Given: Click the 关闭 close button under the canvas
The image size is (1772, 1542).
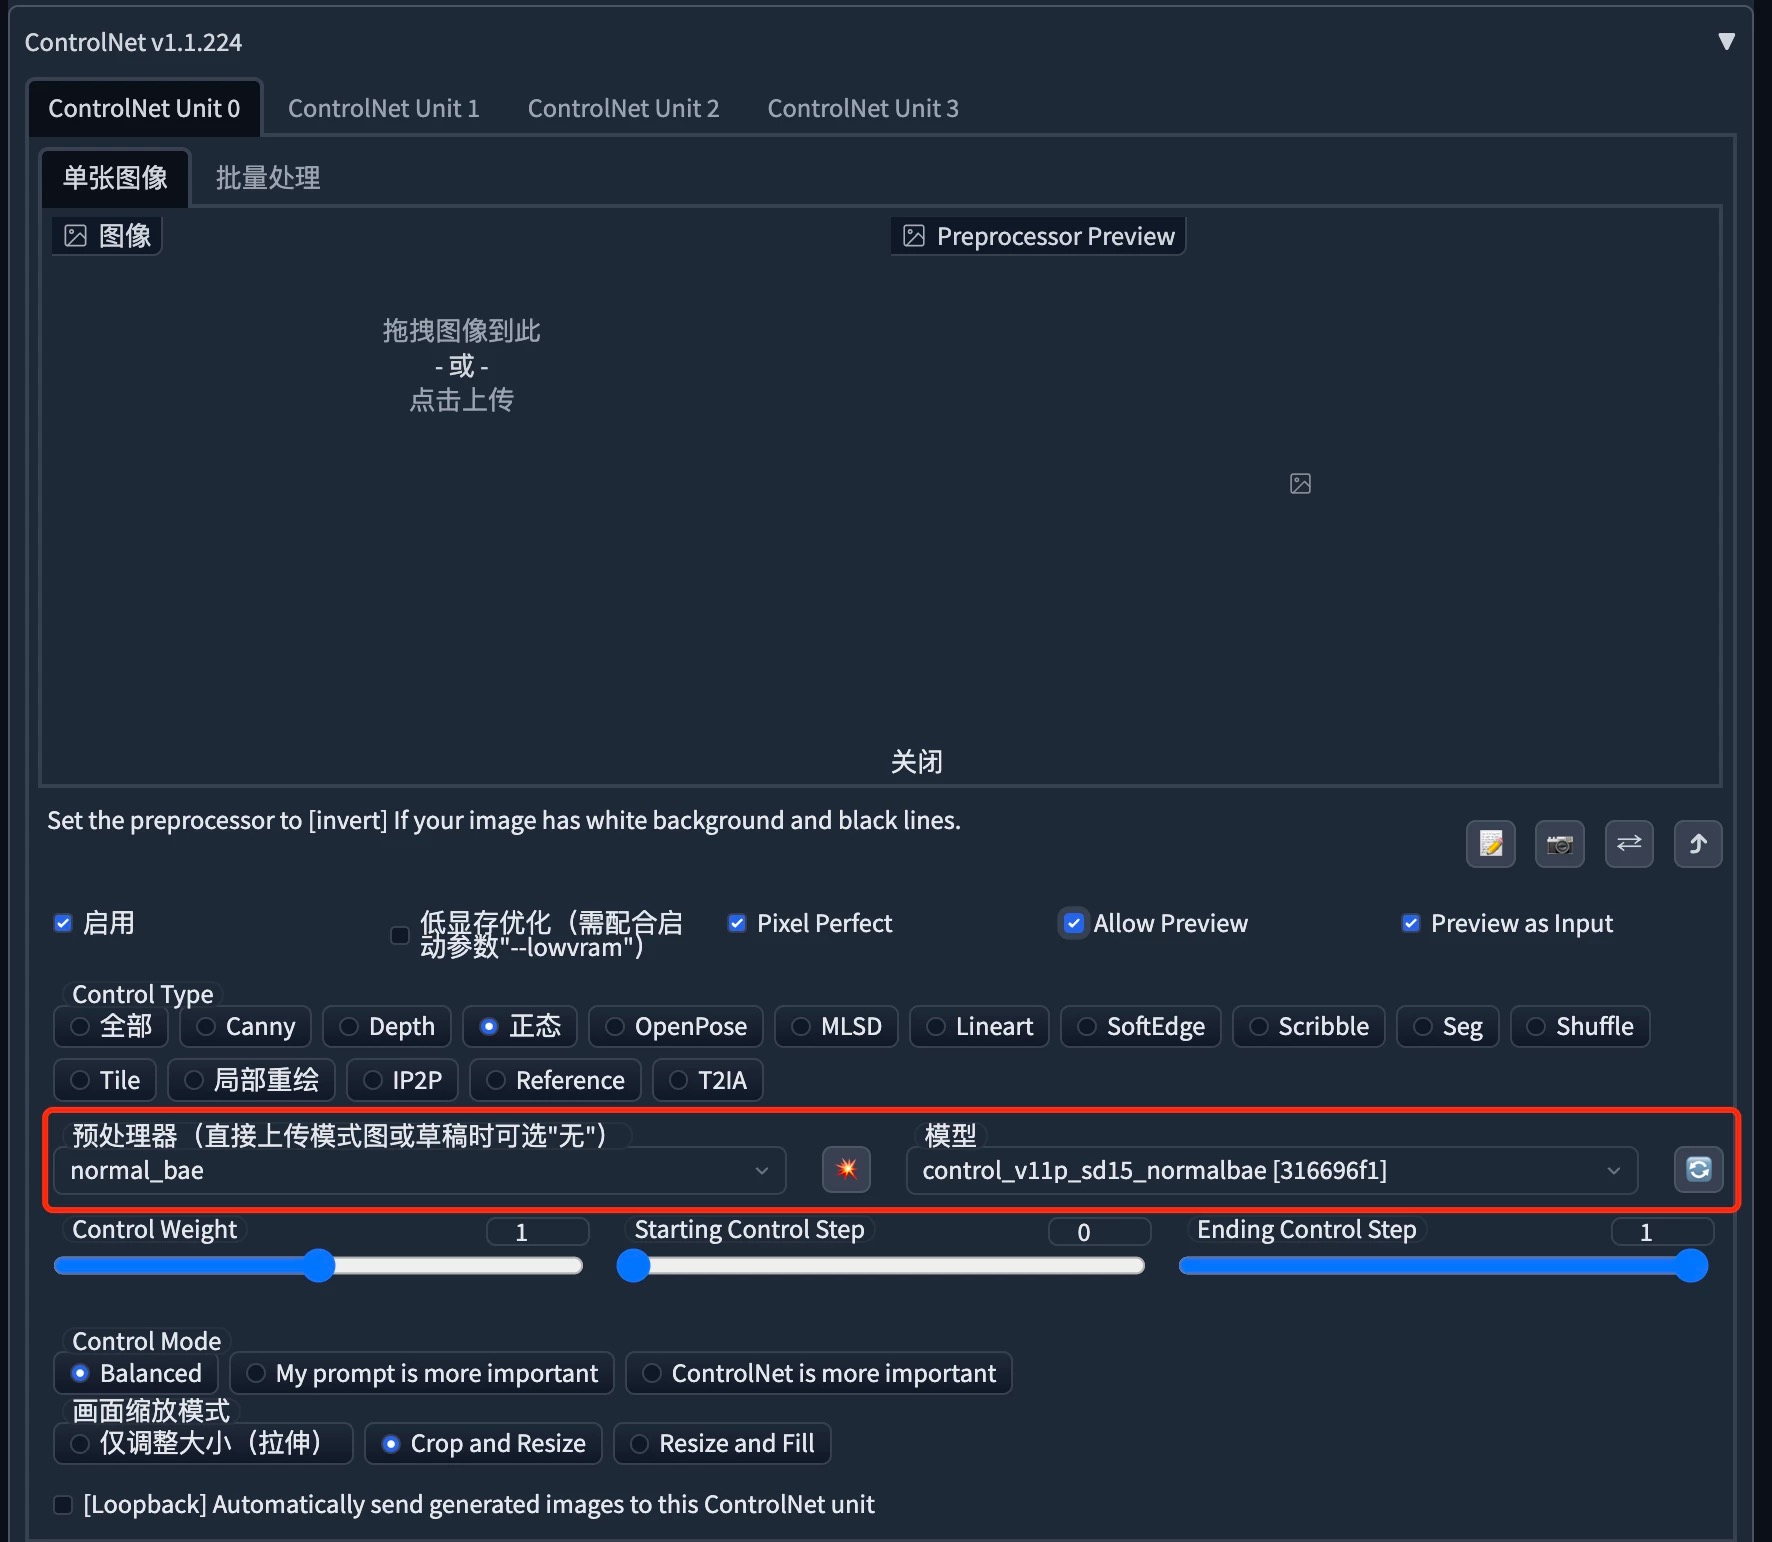Looking at the screenshot, I should [x=916, y=761].
